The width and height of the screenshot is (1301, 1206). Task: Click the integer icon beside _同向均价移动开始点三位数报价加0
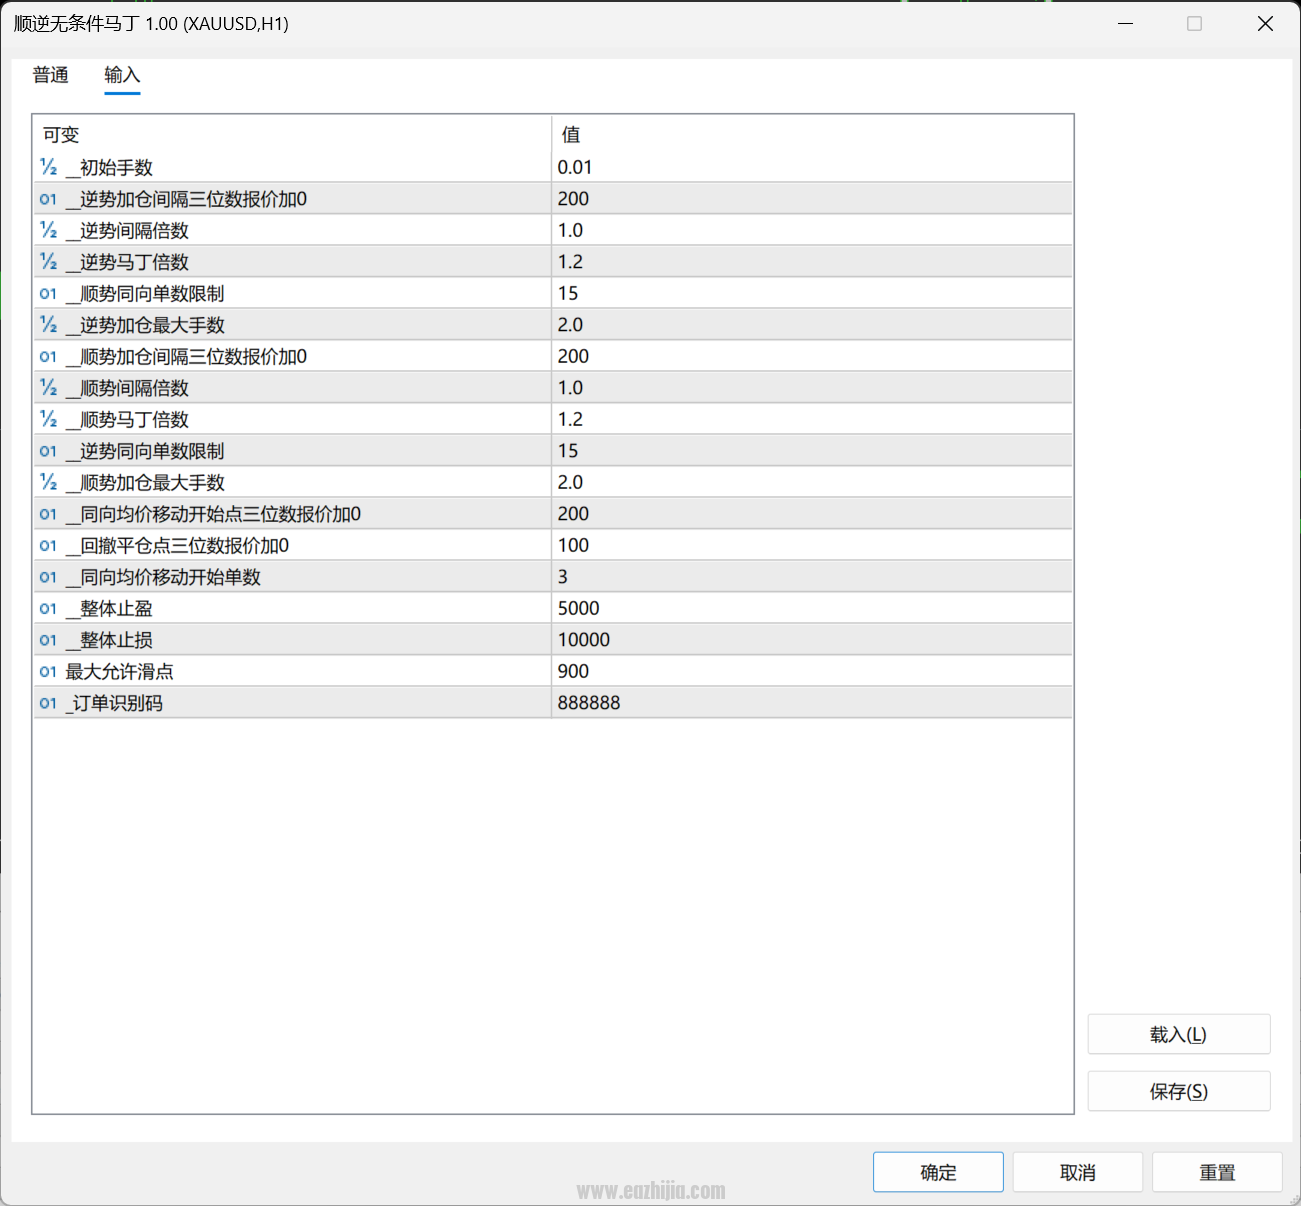coord(48,514)
